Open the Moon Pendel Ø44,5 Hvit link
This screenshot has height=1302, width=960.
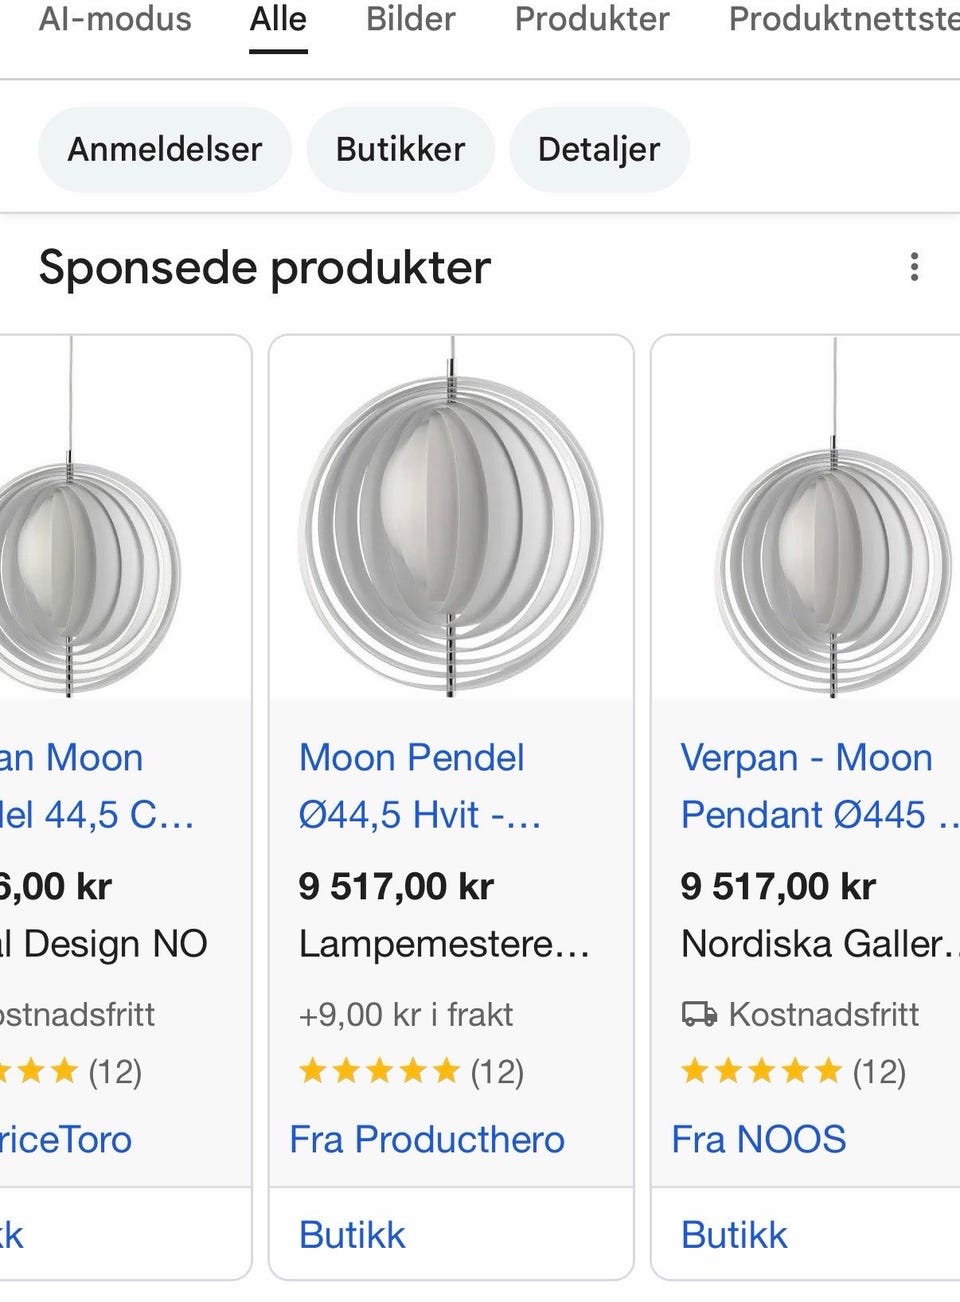pos(420,786)
